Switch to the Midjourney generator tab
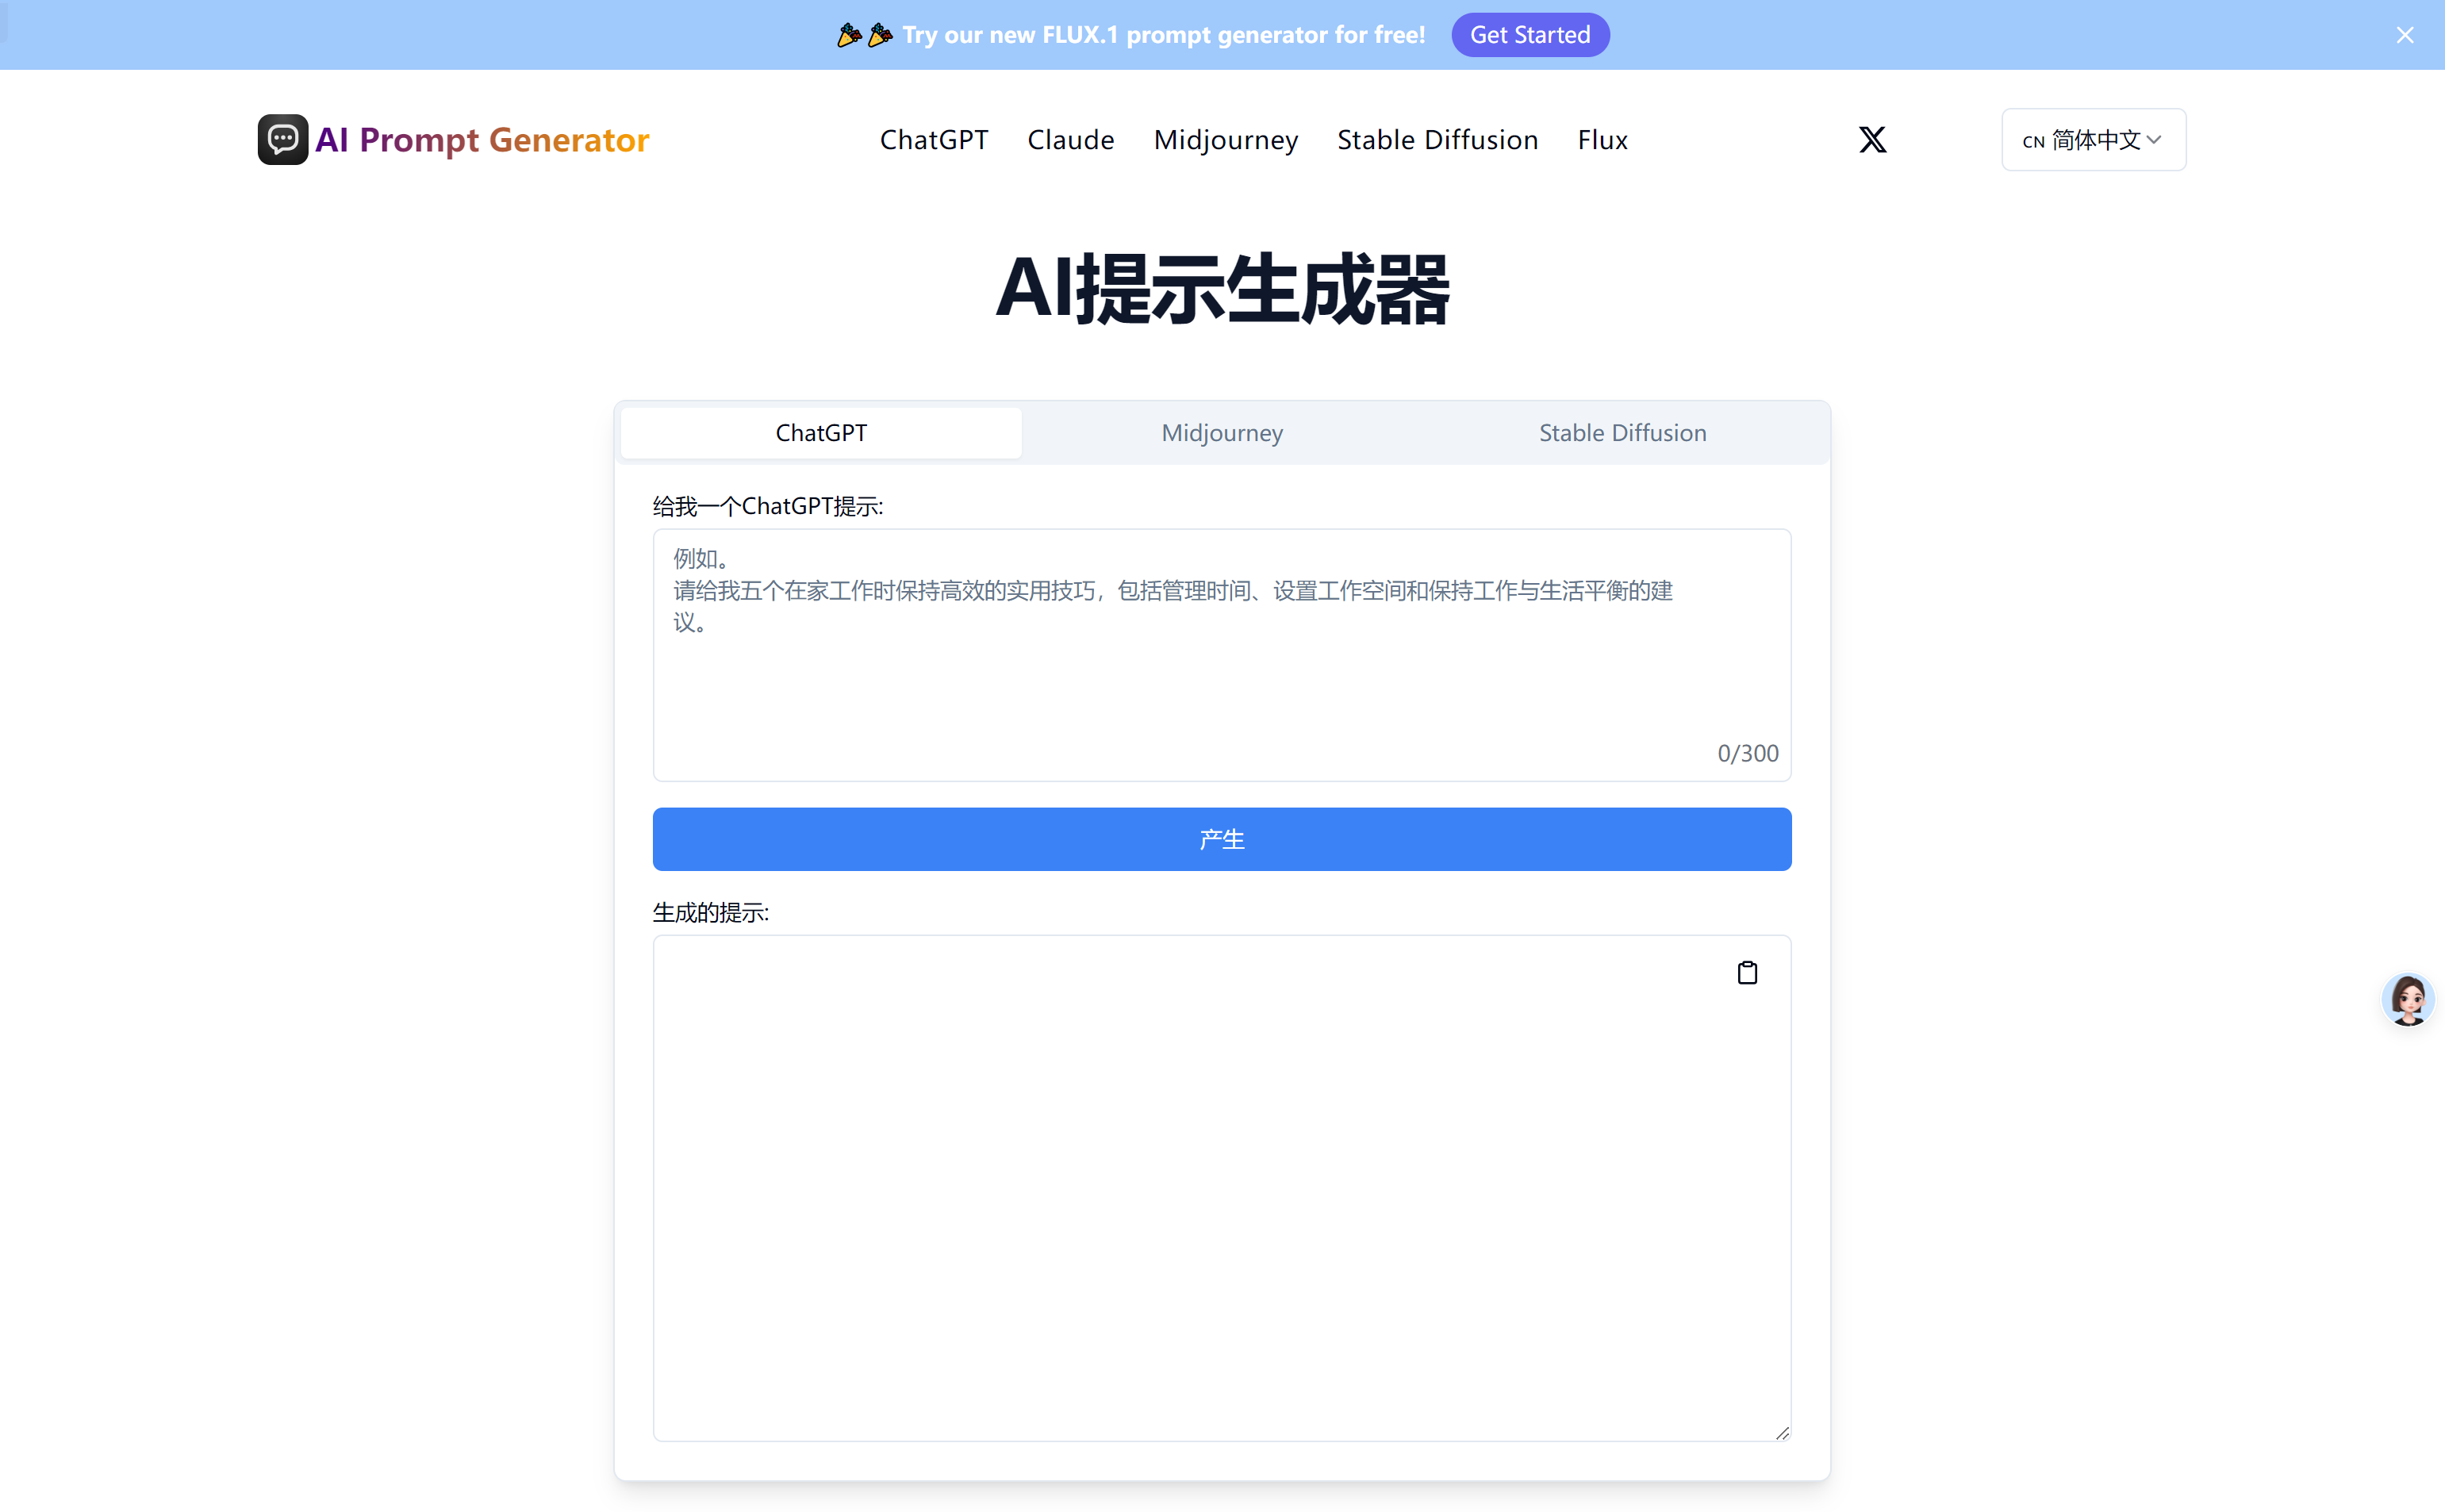 pyautogui.click(x=1221, y=433)
